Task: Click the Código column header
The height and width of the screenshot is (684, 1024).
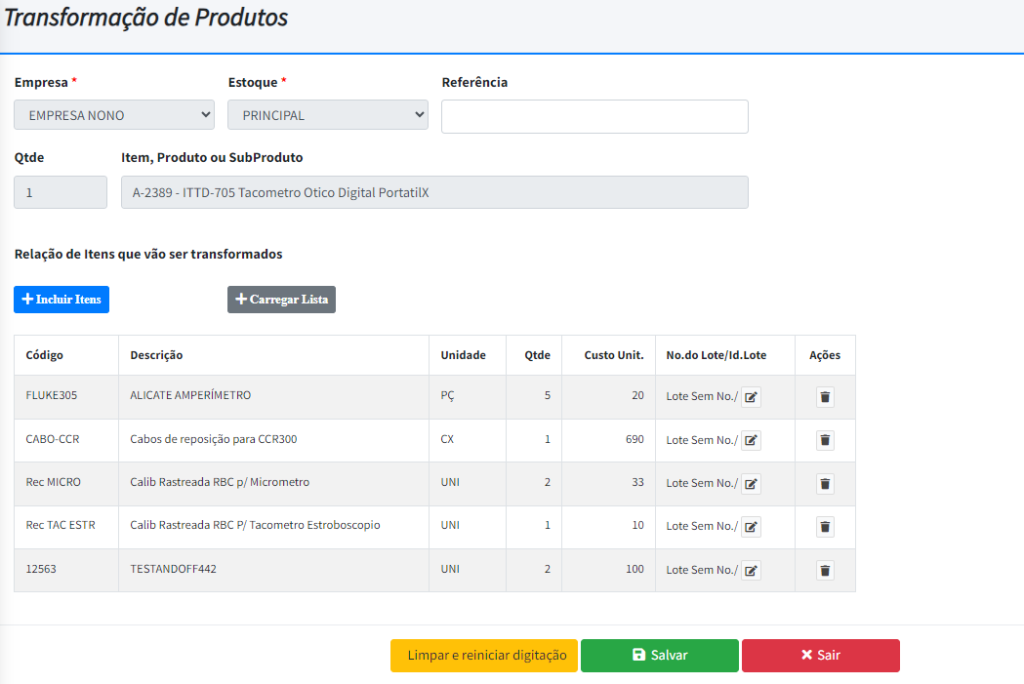Action: click(44, 355)
